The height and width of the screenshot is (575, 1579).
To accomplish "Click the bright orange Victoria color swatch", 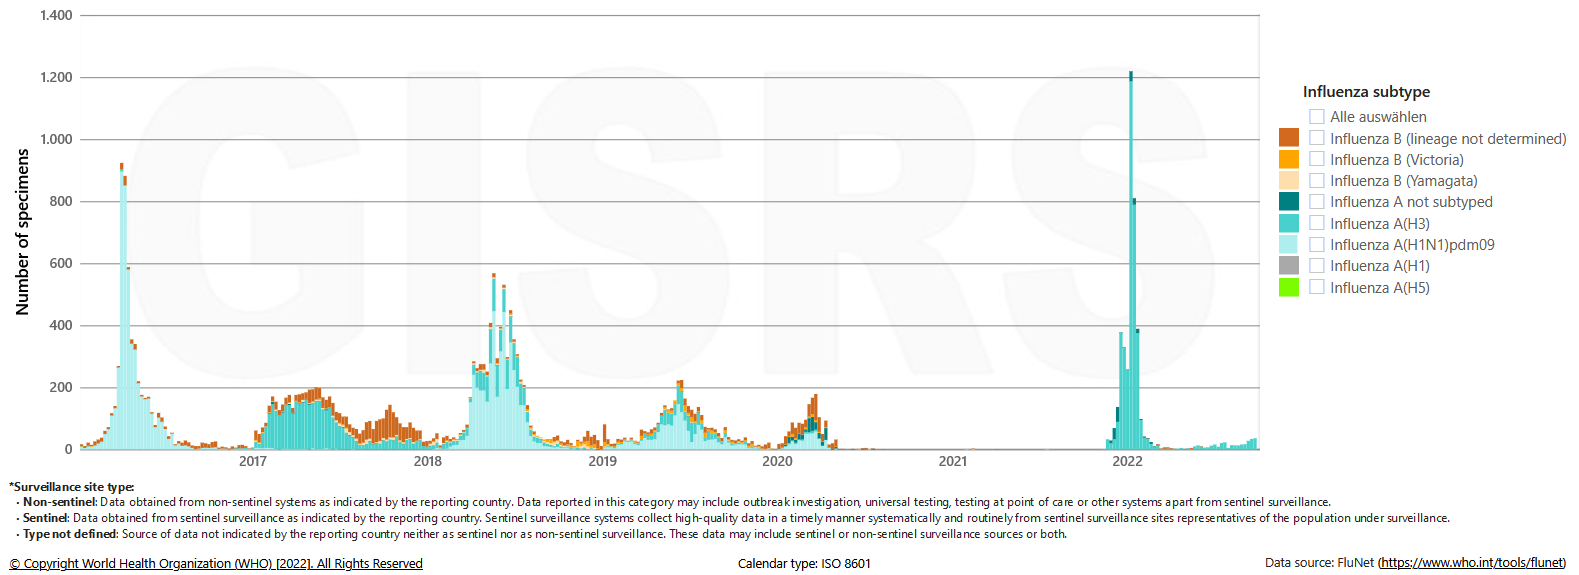I will 1289,159.
